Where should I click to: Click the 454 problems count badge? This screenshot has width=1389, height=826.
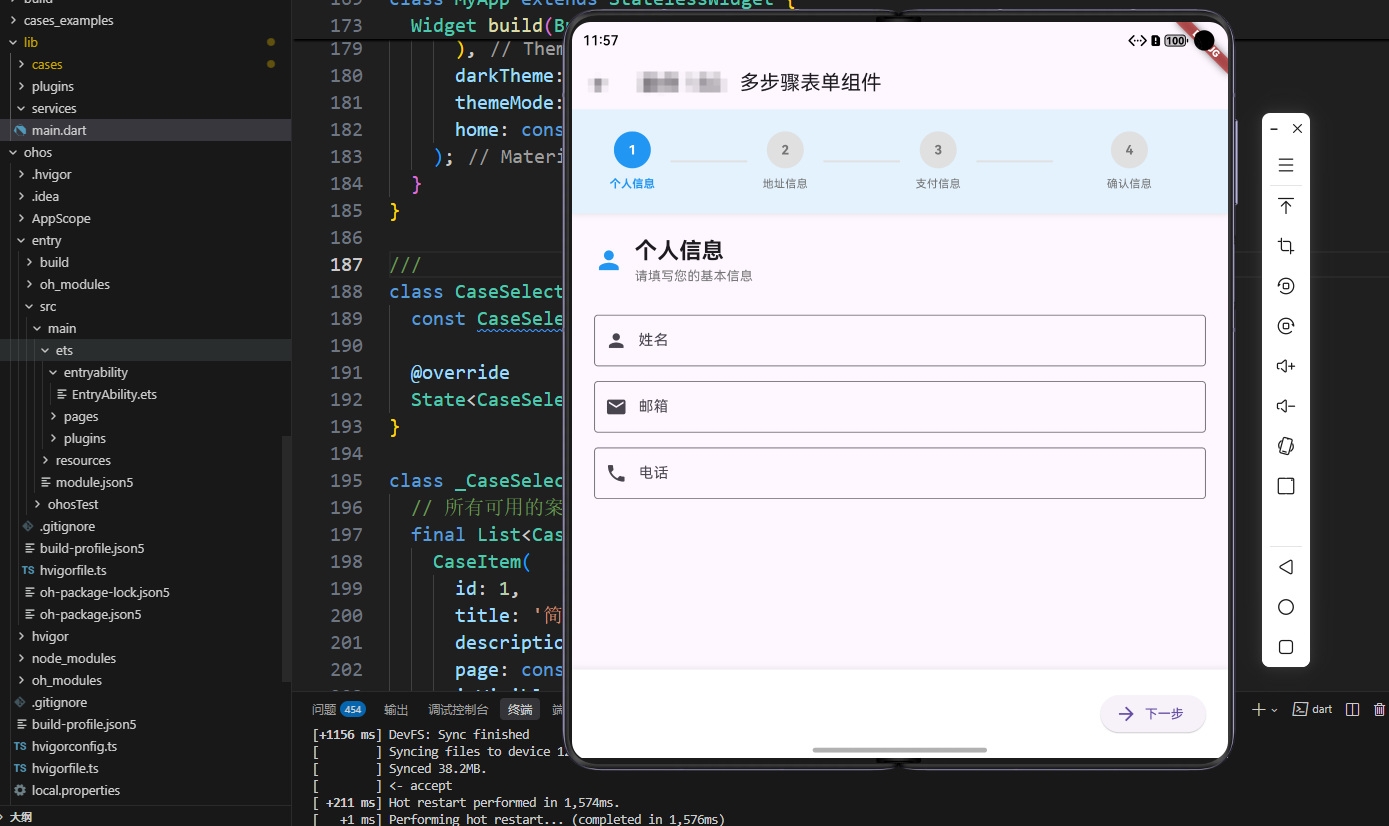click(x=353, y=709)
